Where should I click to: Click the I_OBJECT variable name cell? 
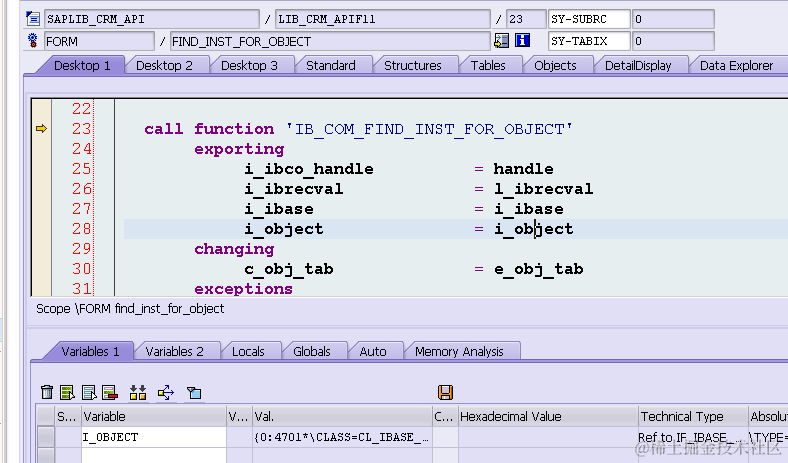(x=154, y=437)
